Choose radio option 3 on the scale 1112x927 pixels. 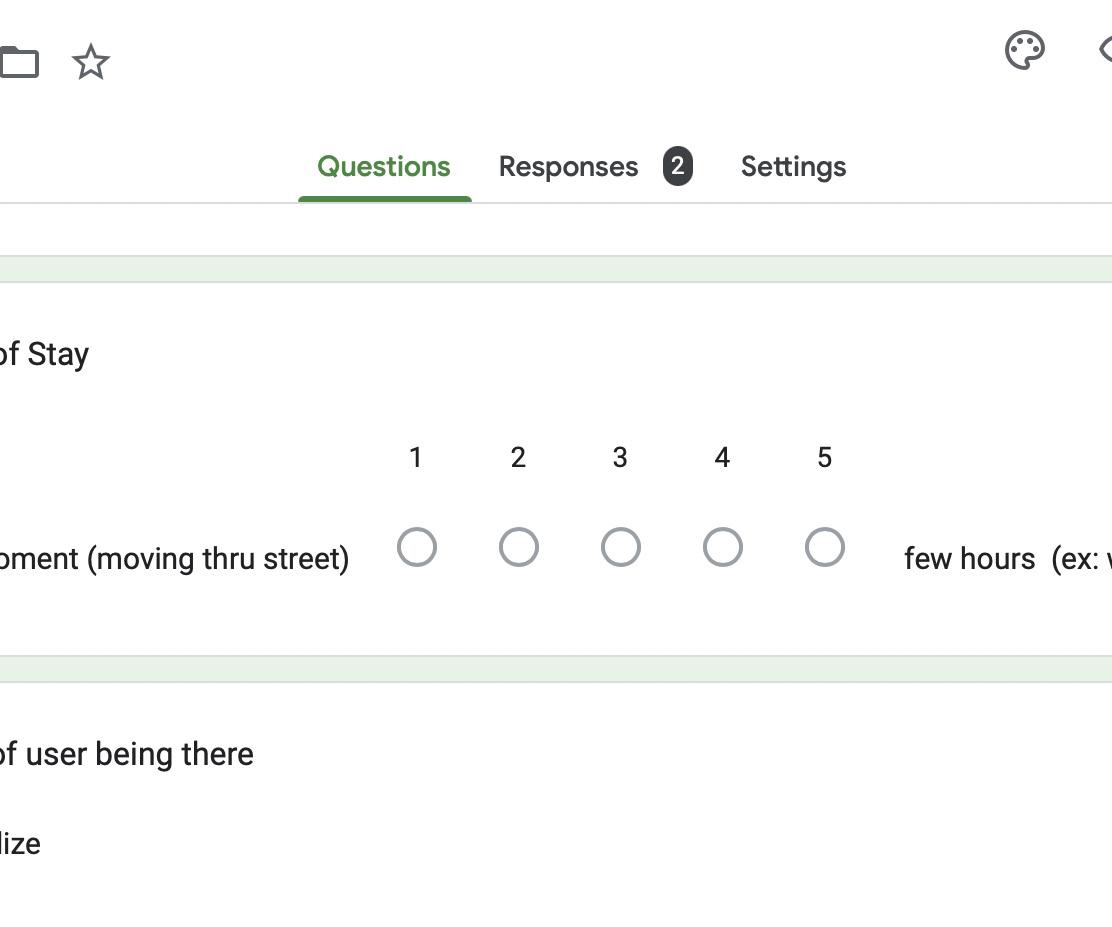(x=621, y=547)
